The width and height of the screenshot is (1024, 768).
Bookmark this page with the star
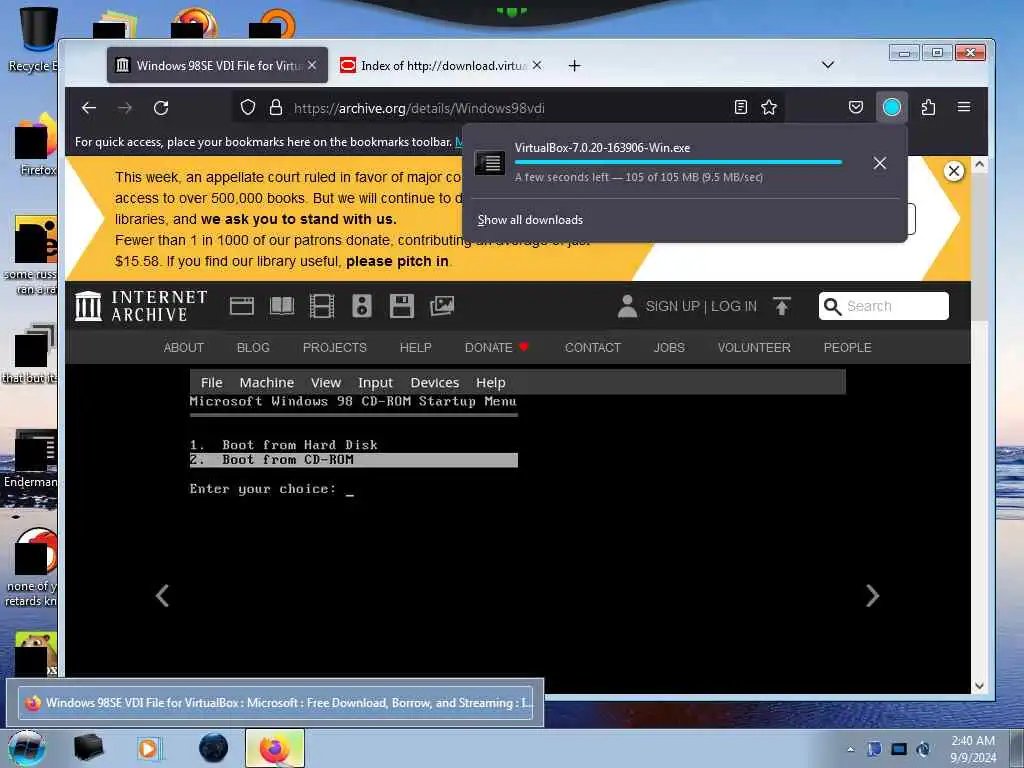769,107
